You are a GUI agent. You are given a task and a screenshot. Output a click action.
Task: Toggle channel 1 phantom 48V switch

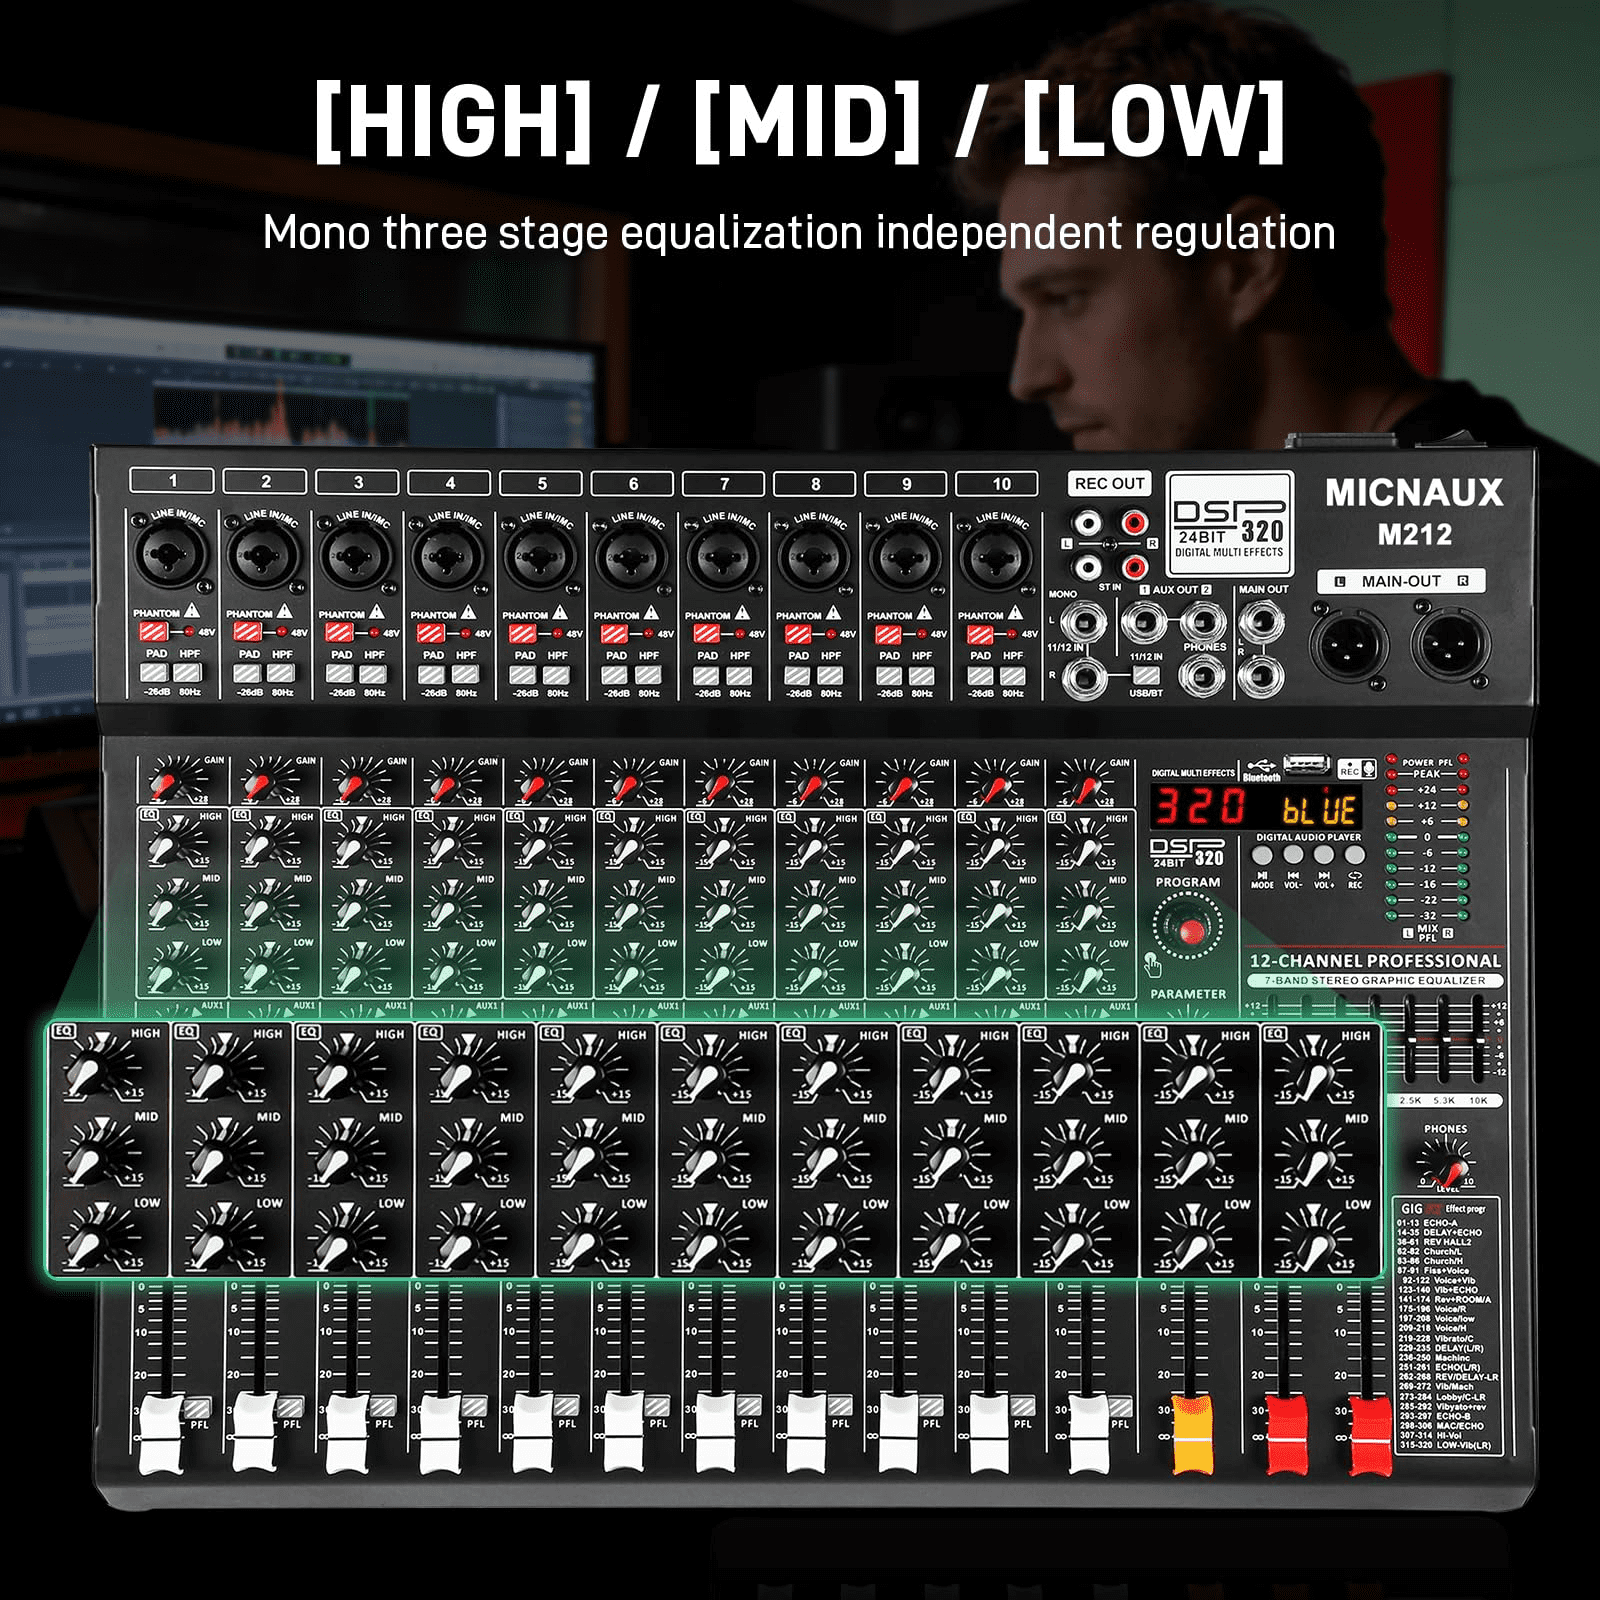pos(153,632)
